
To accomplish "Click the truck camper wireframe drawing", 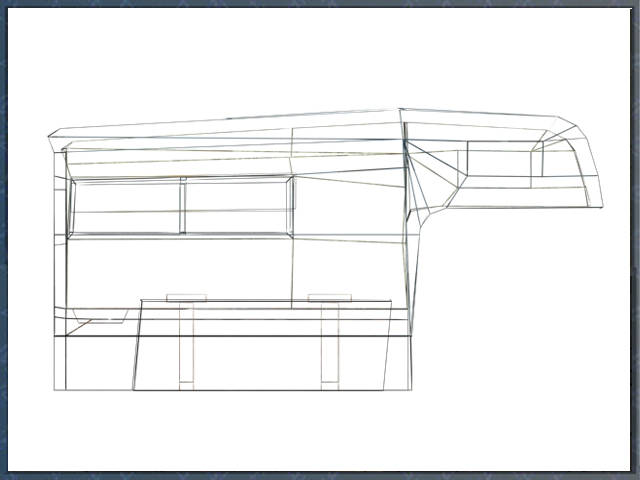I will (325, 249).
